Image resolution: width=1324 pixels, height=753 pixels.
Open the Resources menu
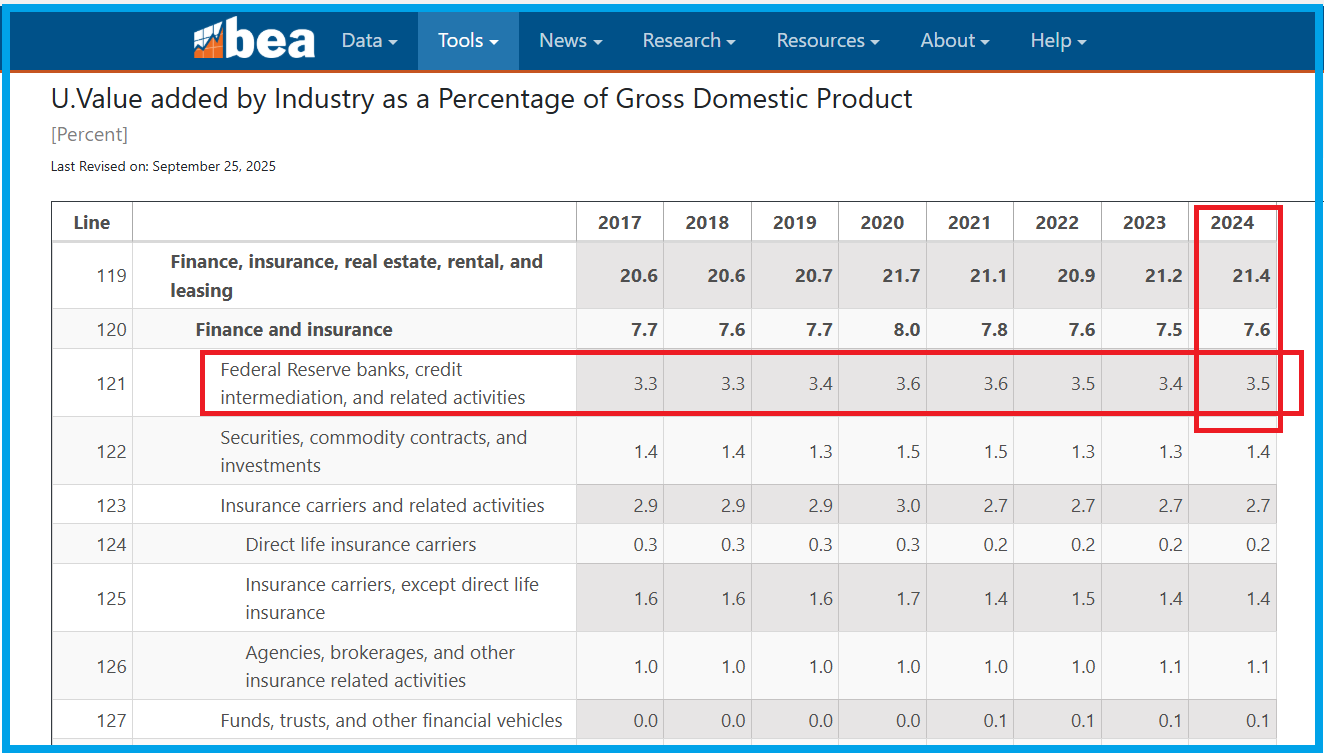click(827, 41)
